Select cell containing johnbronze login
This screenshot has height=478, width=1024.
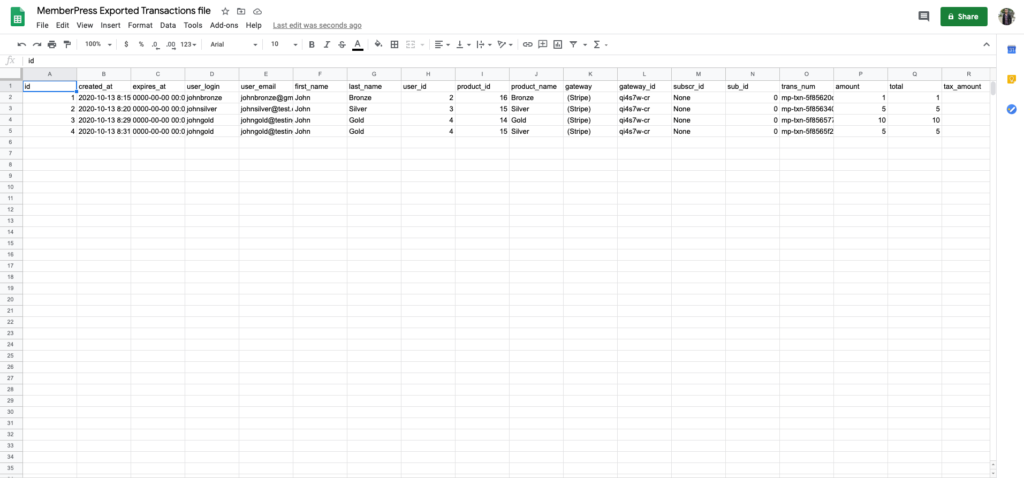pyautogui.click(x=211, y=98)
